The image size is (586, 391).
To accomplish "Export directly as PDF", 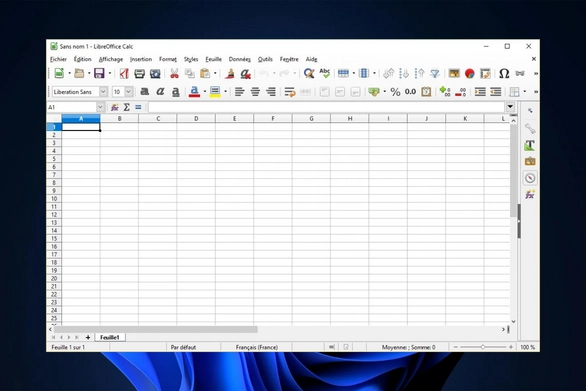I will pos(124,73).
